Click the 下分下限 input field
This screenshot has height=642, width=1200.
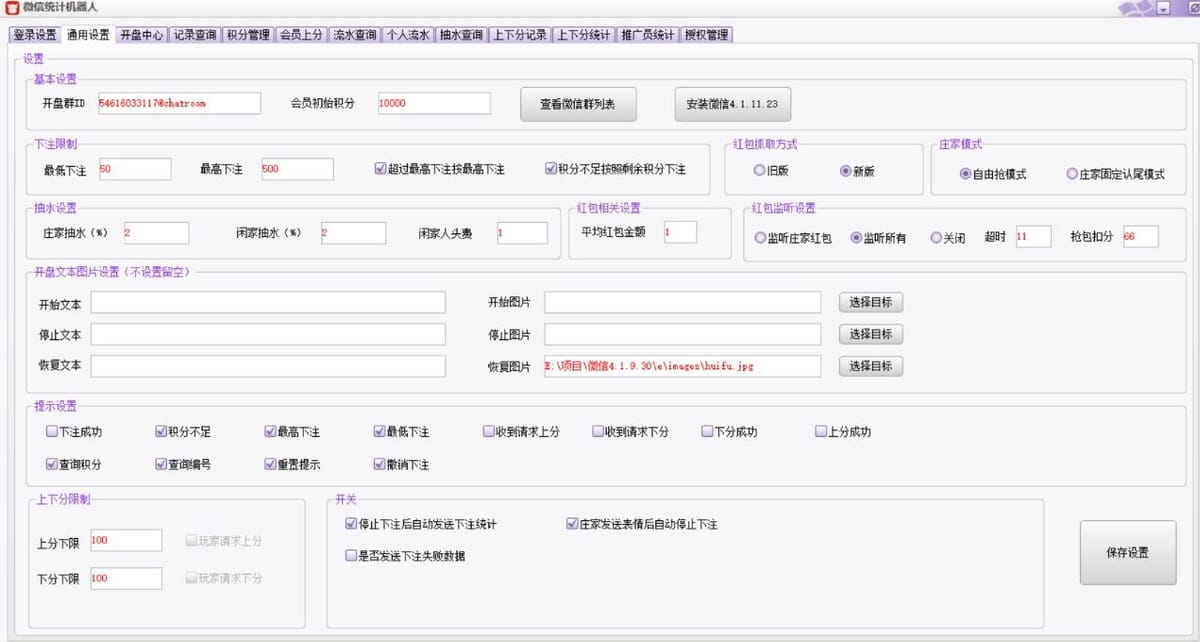click(x=125, y=578)
